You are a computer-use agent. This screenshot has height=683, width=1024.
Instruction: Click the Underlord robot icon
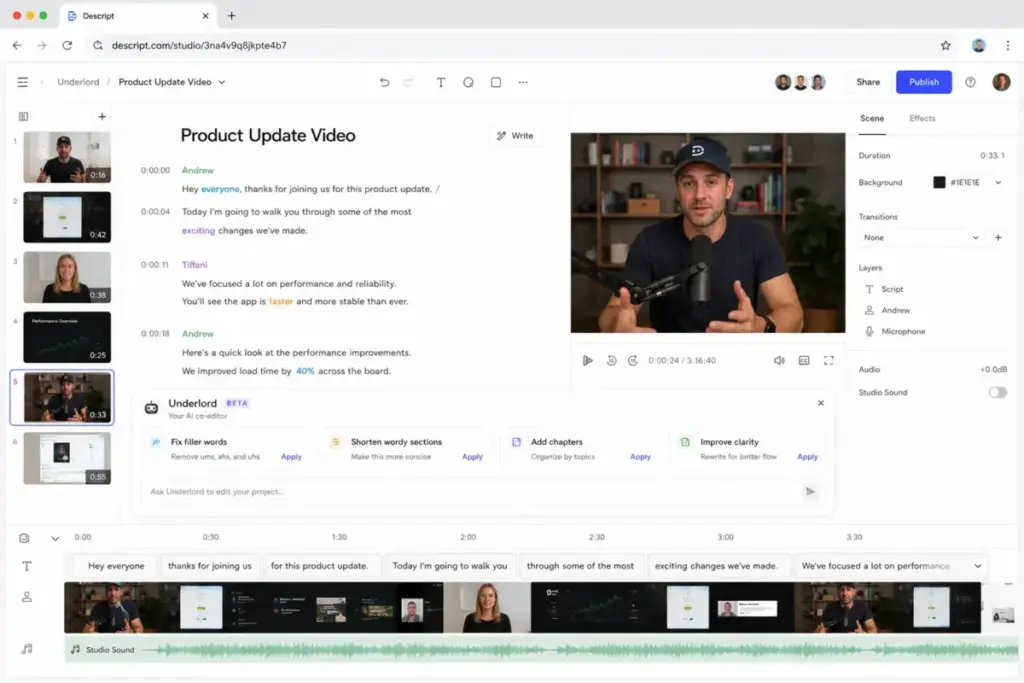tap(151, 407)
